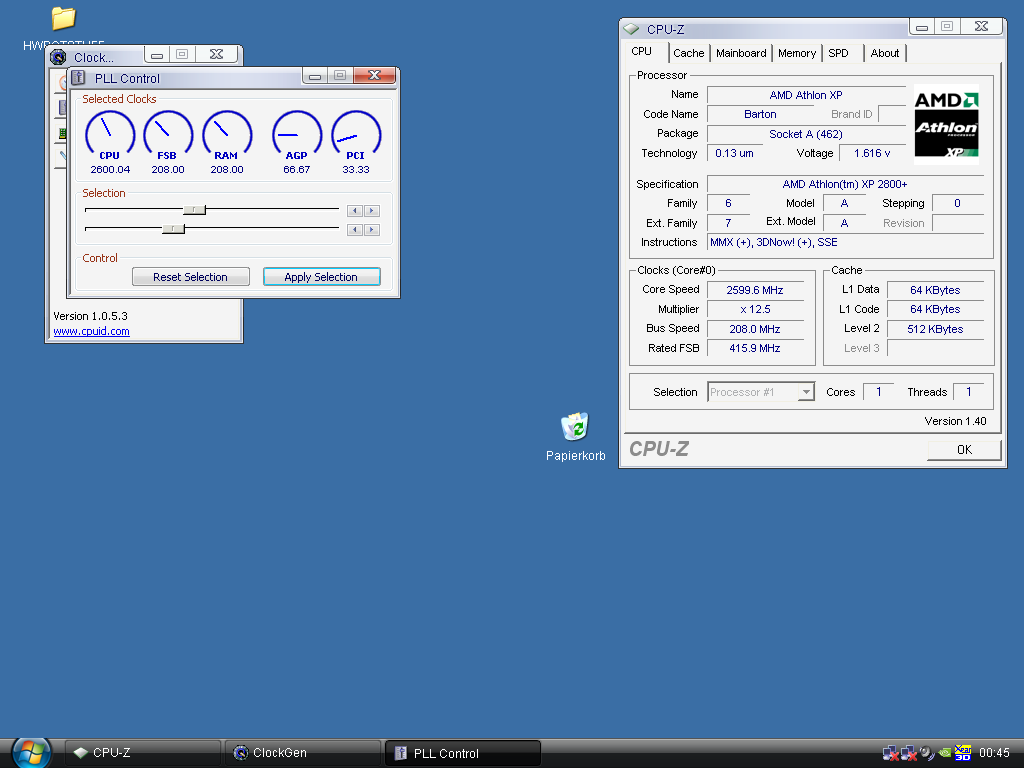
Task: Open the NVIDIA tray icon
Action: (944, 753)
